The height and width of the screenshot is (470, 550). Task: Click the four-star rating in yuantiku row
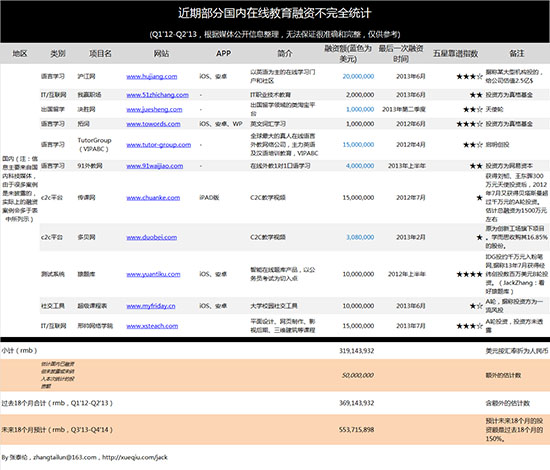click(469, 274)
